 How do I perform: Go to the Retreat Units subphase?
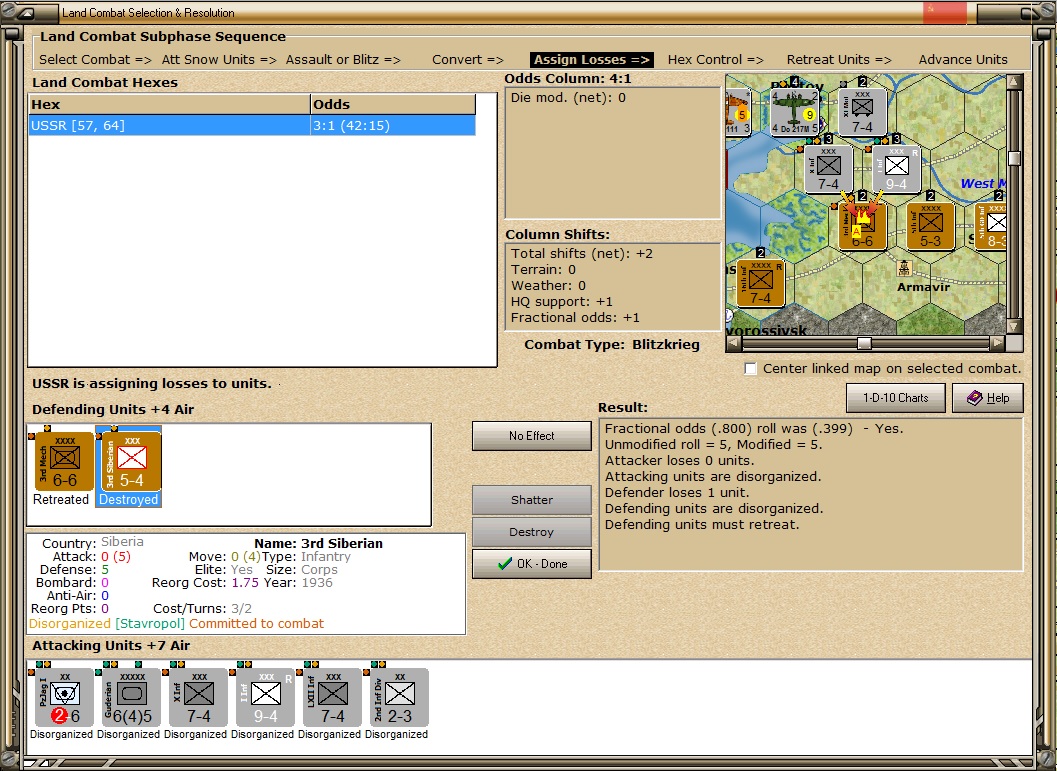pos(839,60)
